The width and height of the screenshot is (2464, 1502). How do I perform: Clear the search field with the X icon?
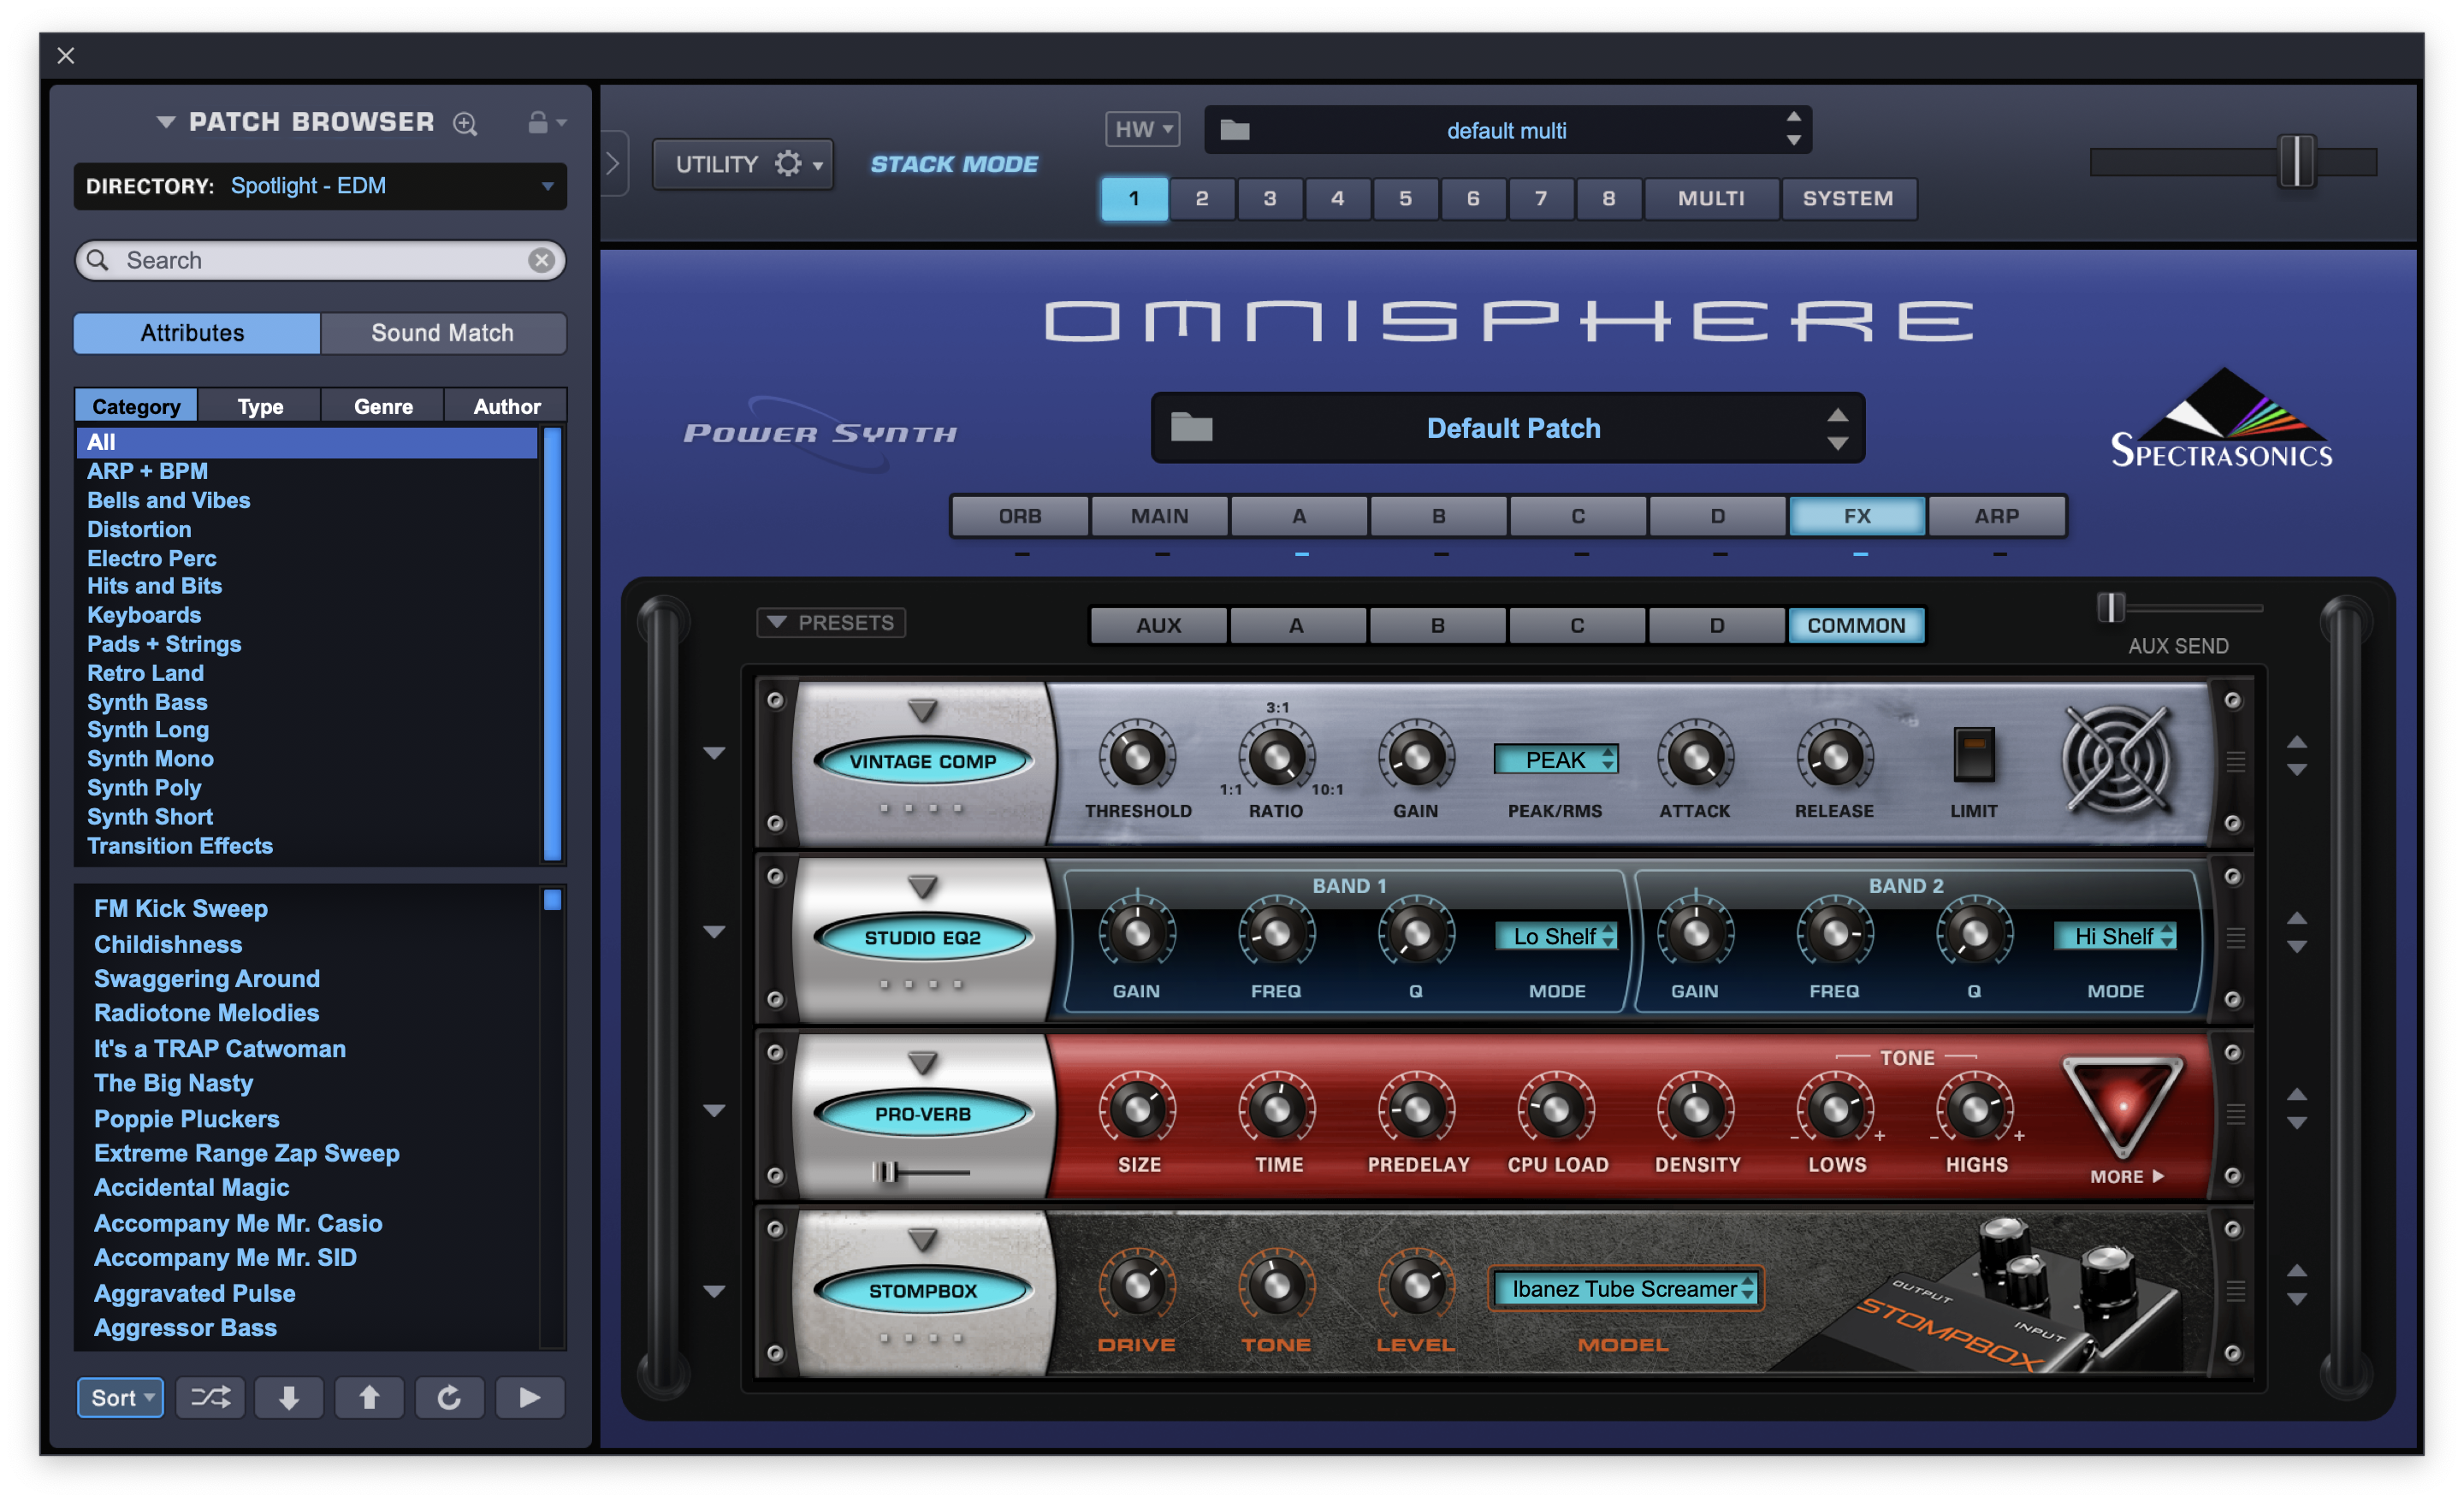[541, 260]
